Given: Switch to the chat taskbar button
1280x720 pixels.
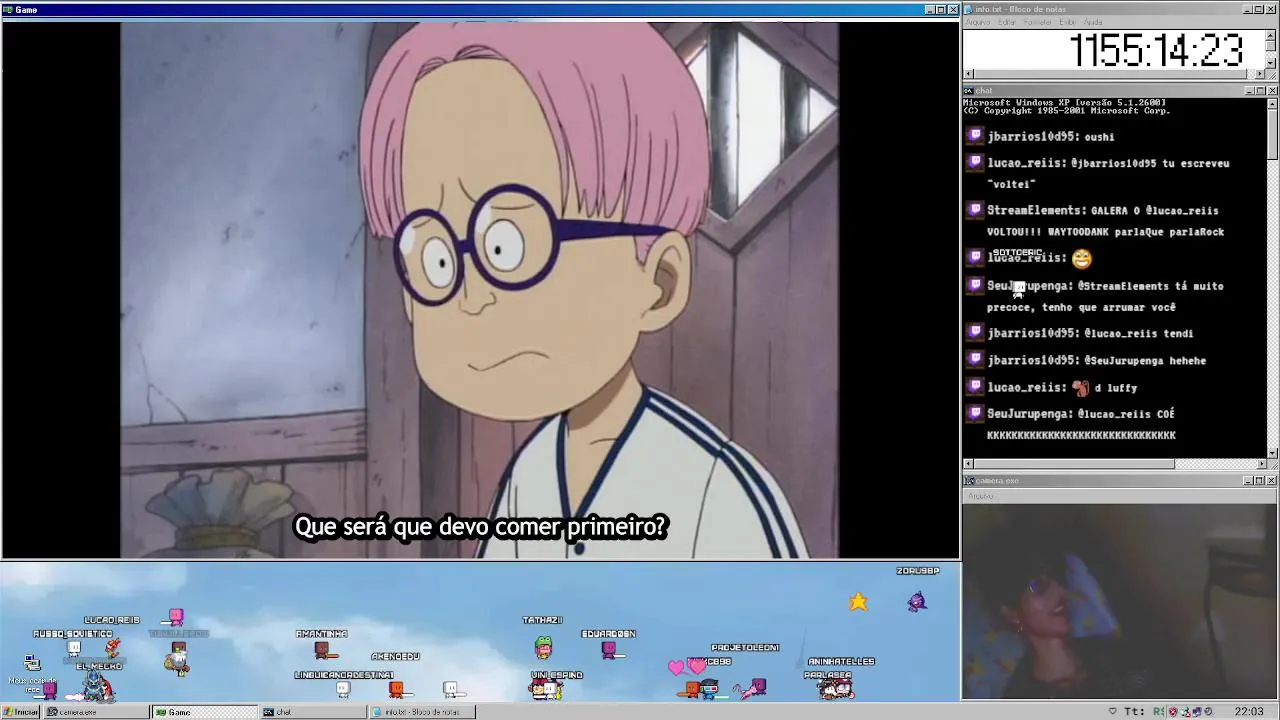Looking at the screenshot, I should 313,712.
